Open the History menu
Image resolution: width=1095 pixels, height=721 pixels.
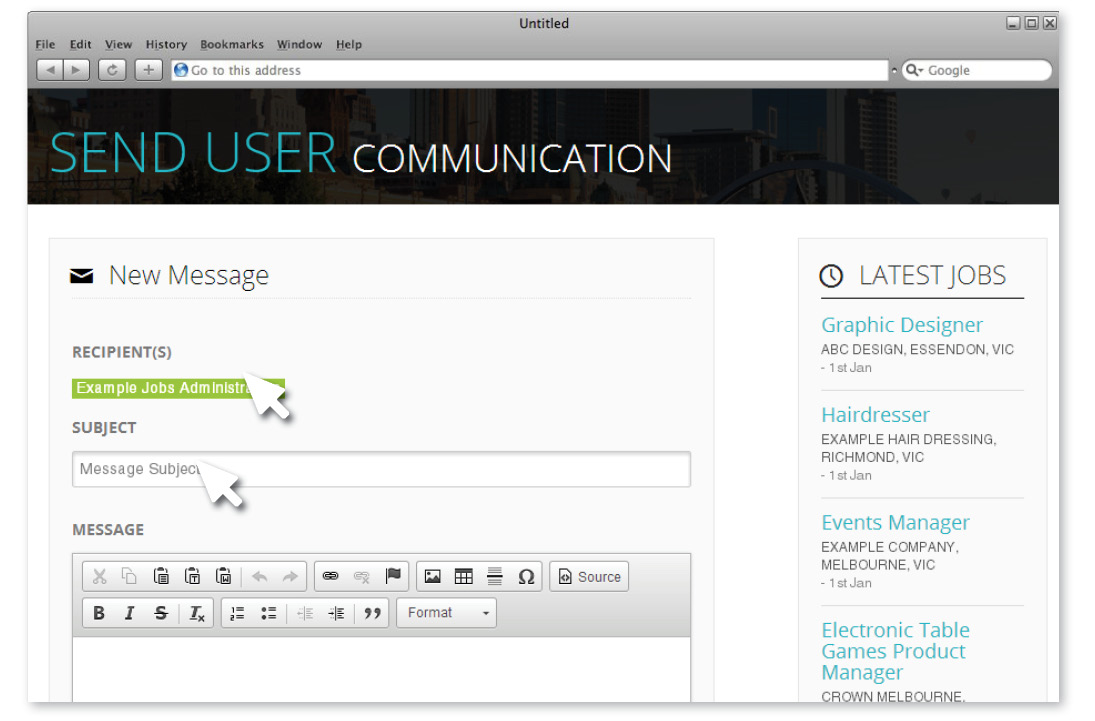click(166, 45)
